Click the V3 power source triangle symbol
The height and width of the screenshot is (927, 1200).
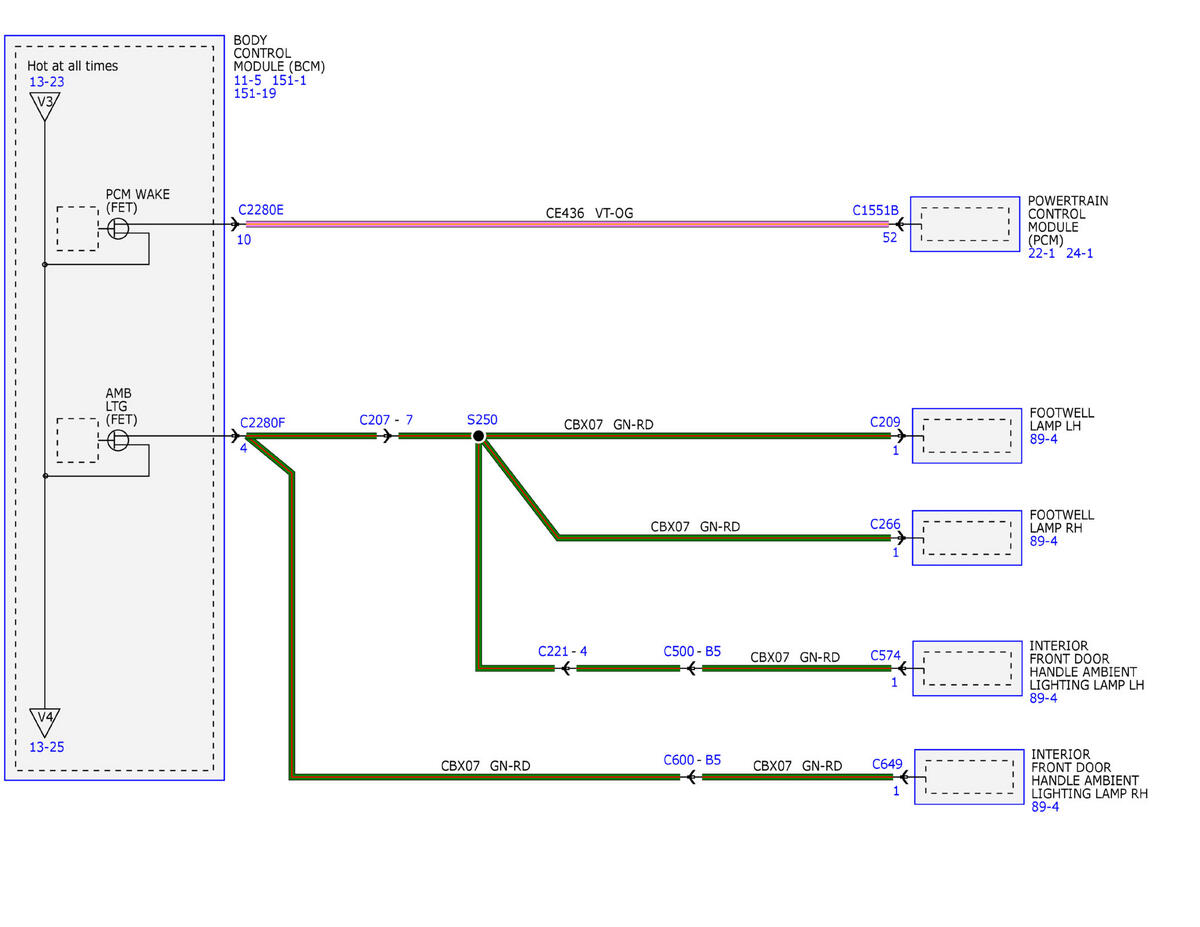click(x=44, y=106)
